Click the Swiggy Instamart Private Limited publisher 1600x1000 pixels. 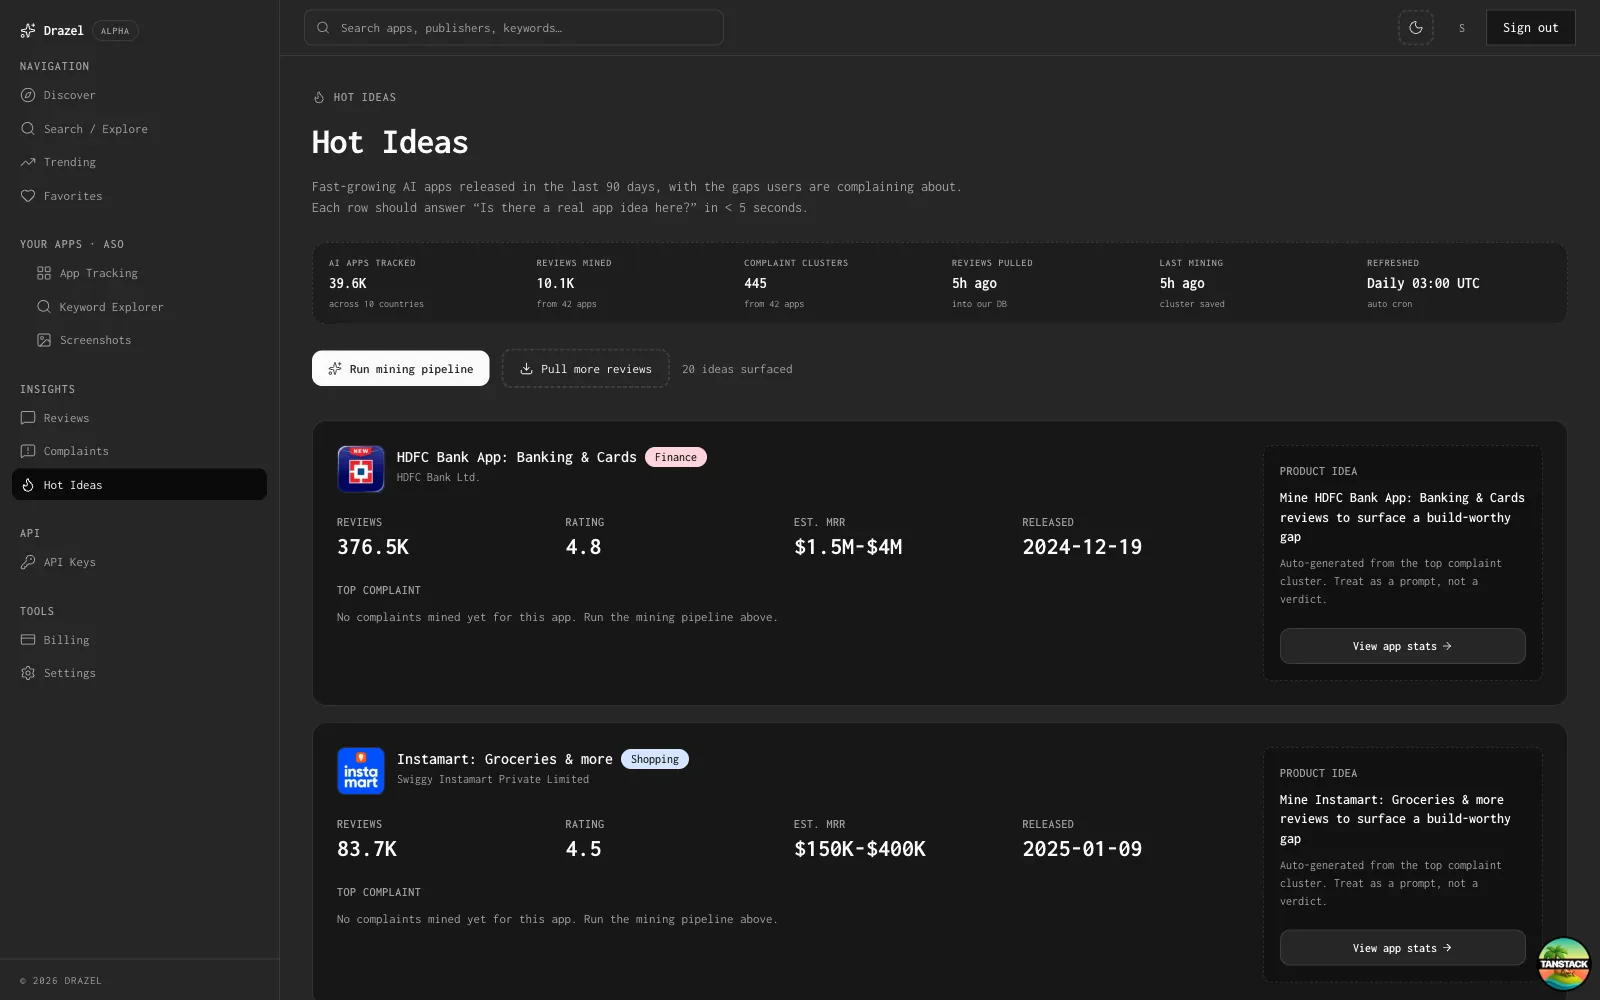tap(493, 779)
